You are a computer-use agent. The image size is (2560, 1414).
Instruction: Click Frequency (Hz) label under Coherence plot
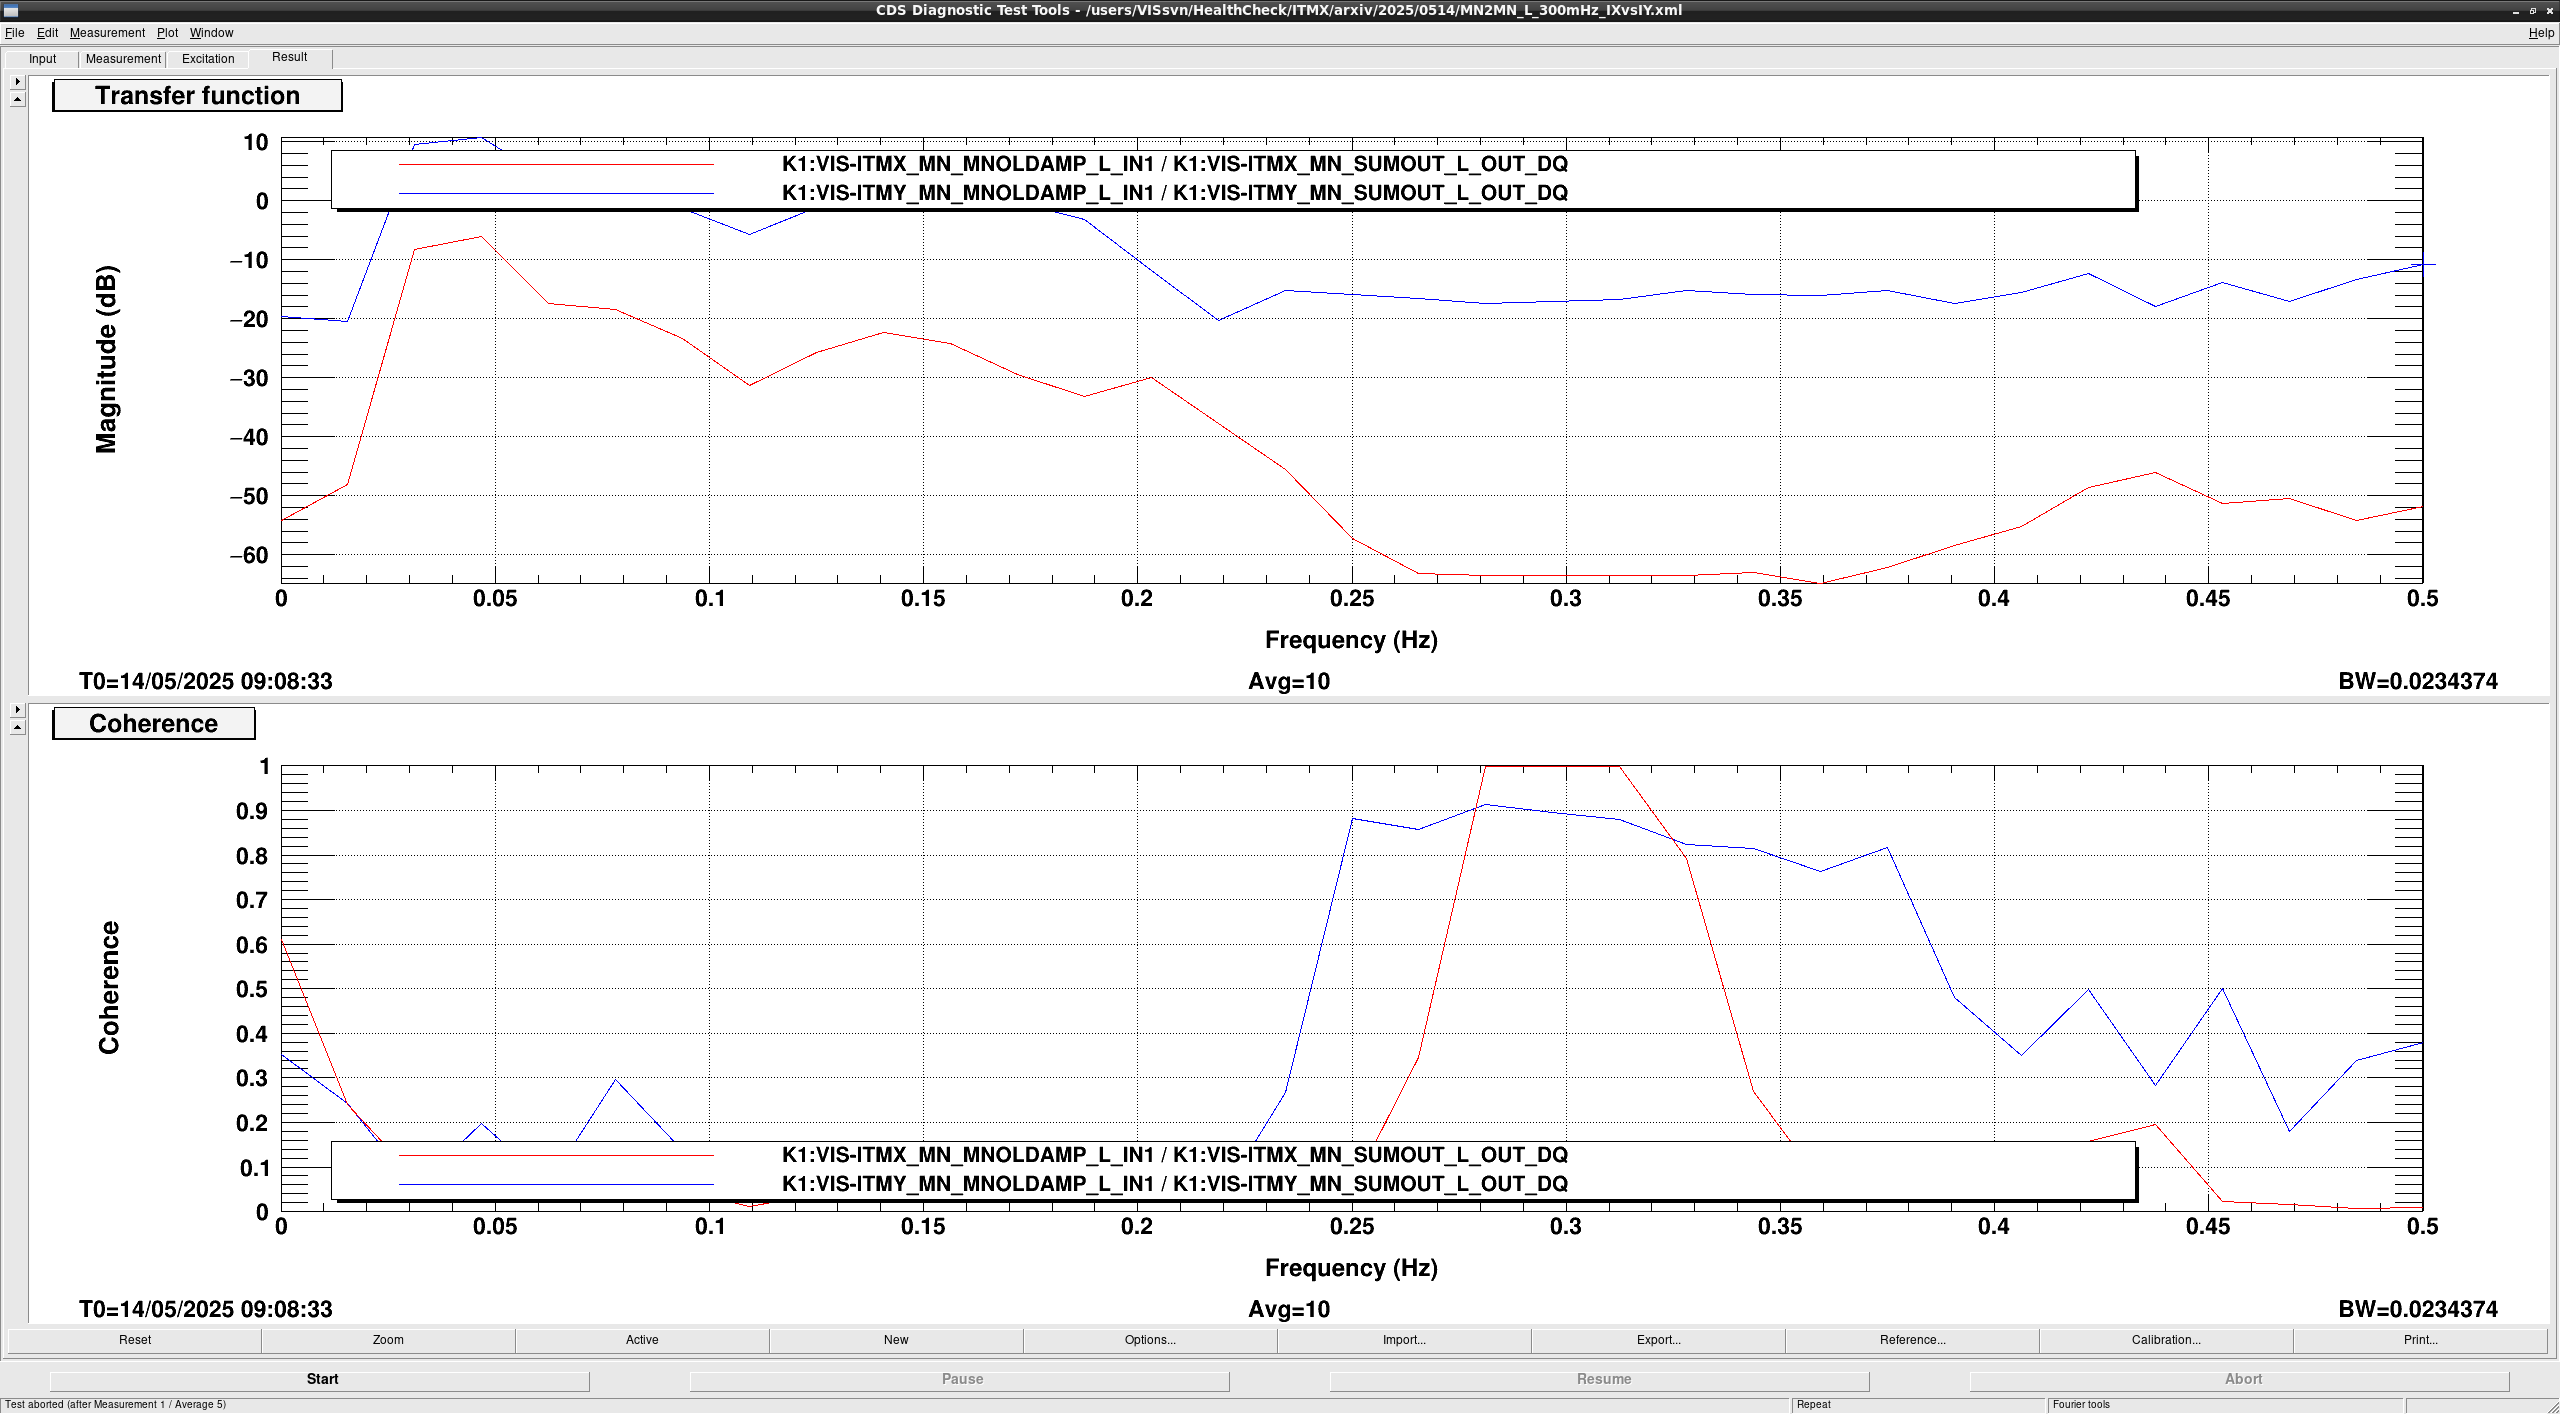click(x=1351, y=1268)
